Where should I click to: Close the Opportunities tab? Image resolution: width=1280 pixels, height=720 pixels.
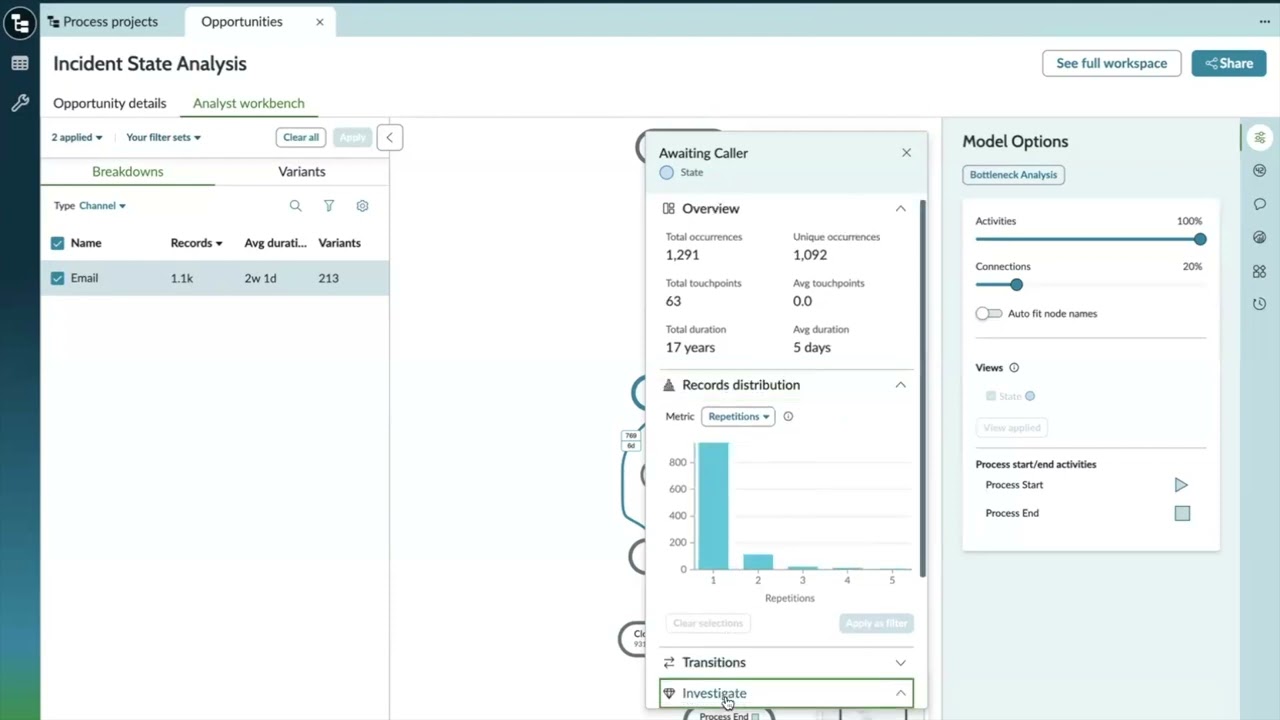pos(320,22)
